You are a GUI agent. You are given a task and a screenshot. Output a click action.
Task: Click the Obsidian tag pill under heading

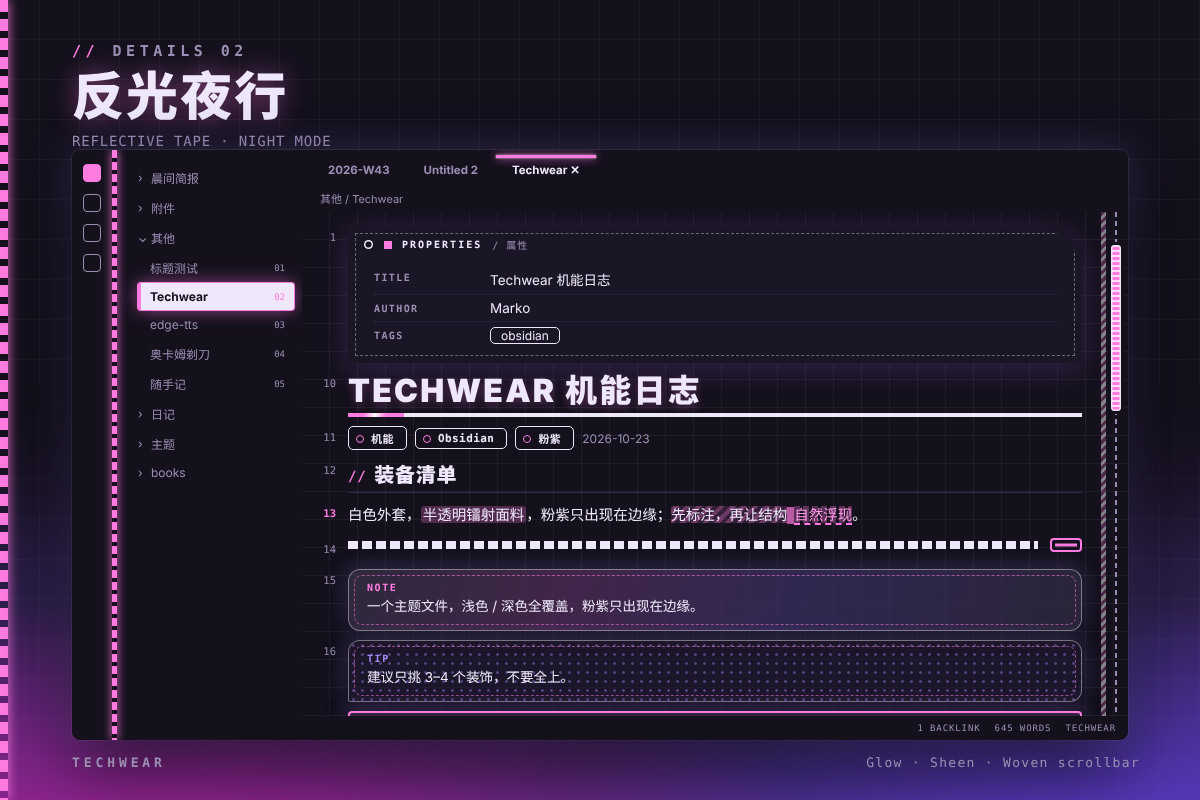(x=461, y=438)
